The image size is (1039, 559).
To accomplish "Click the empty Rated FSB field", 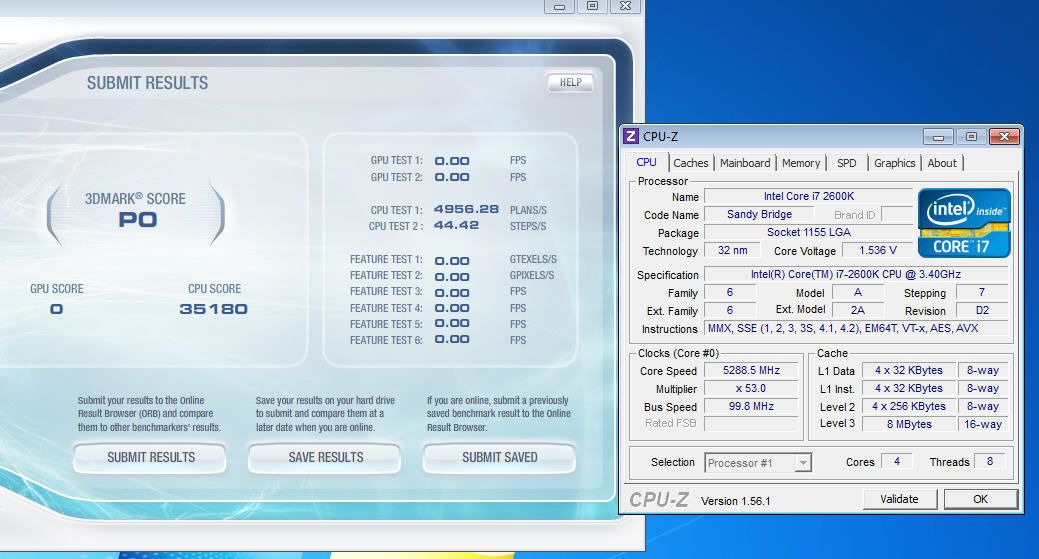I will tap(751, 424).
